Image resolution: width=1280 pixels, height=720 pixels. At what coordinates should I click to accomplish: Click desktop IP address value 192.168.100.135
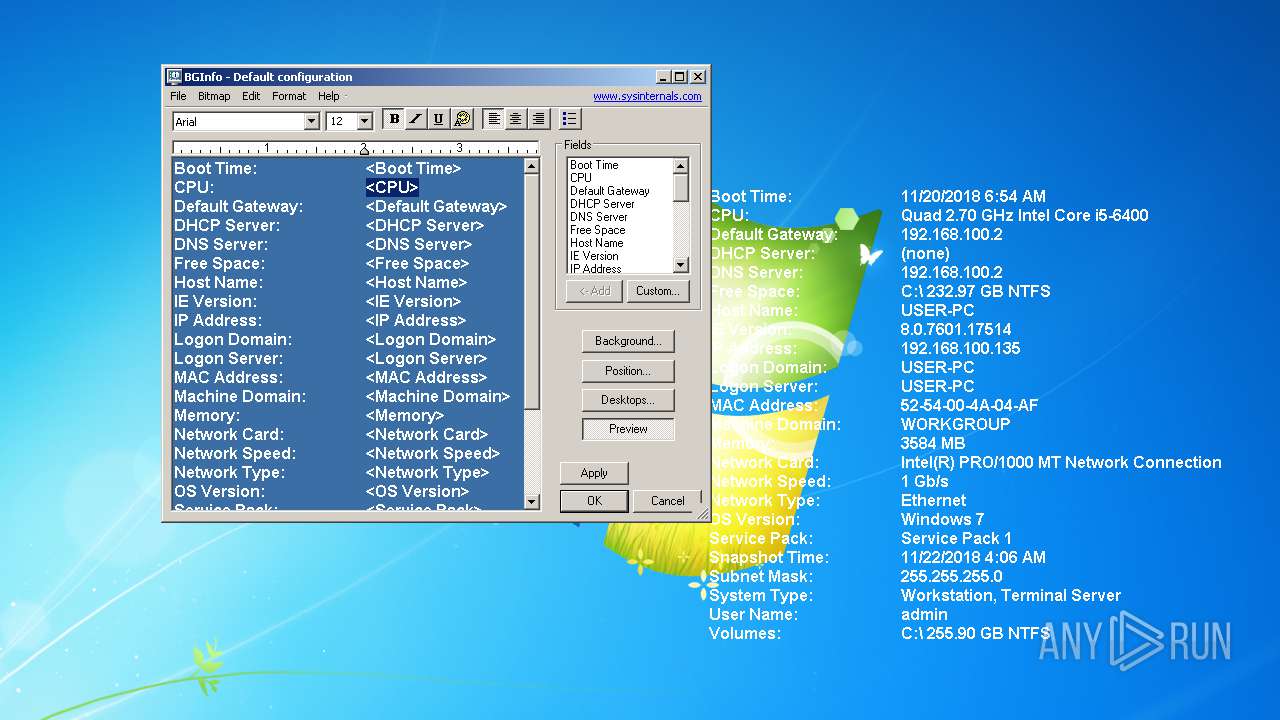click(x=960, y=348)
